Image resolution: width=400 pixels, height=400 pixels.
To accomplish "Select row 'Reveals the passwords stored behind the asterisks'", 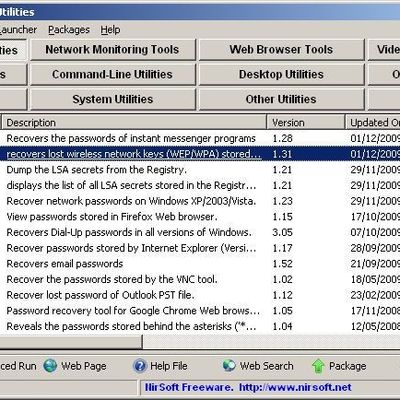I will point(200,326).
